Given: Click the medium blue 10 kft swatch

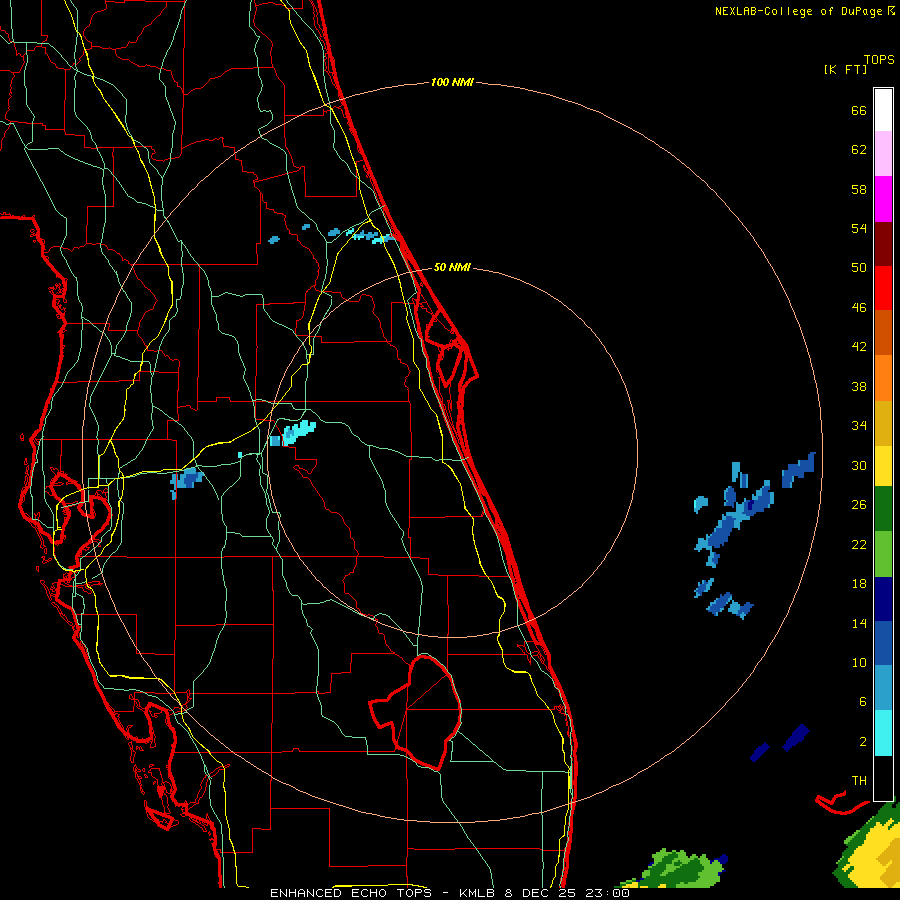Looking at the screenshot, I should (x=883, y=643).
